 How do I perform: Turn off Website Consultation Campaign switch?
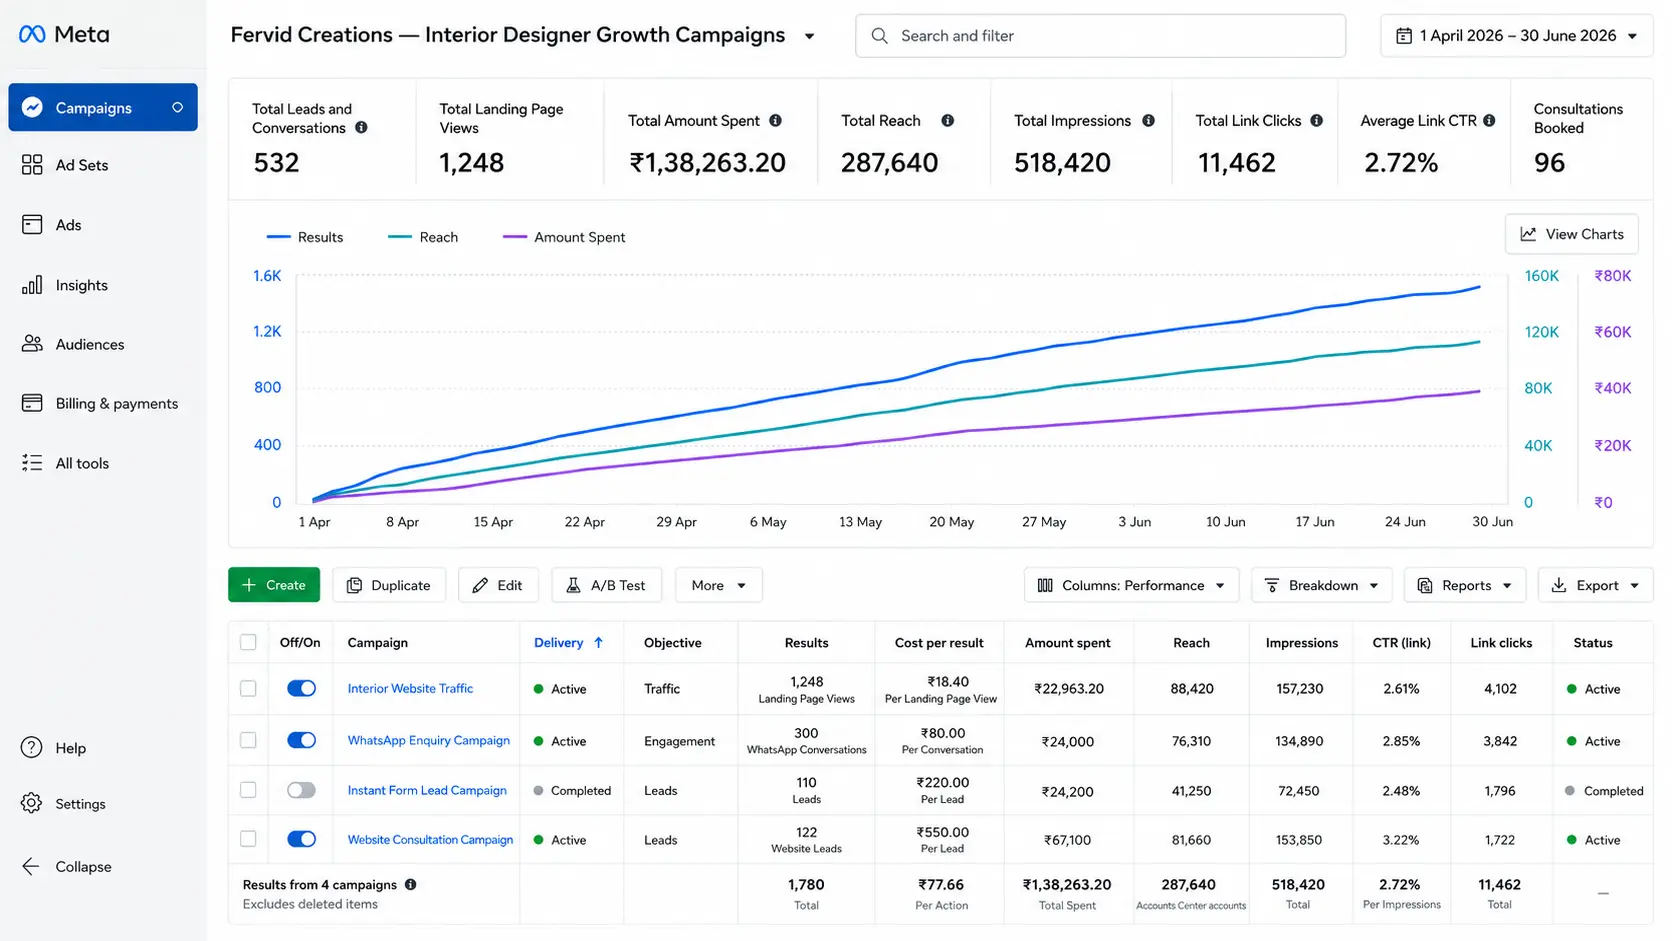click(x=301, y=840)
